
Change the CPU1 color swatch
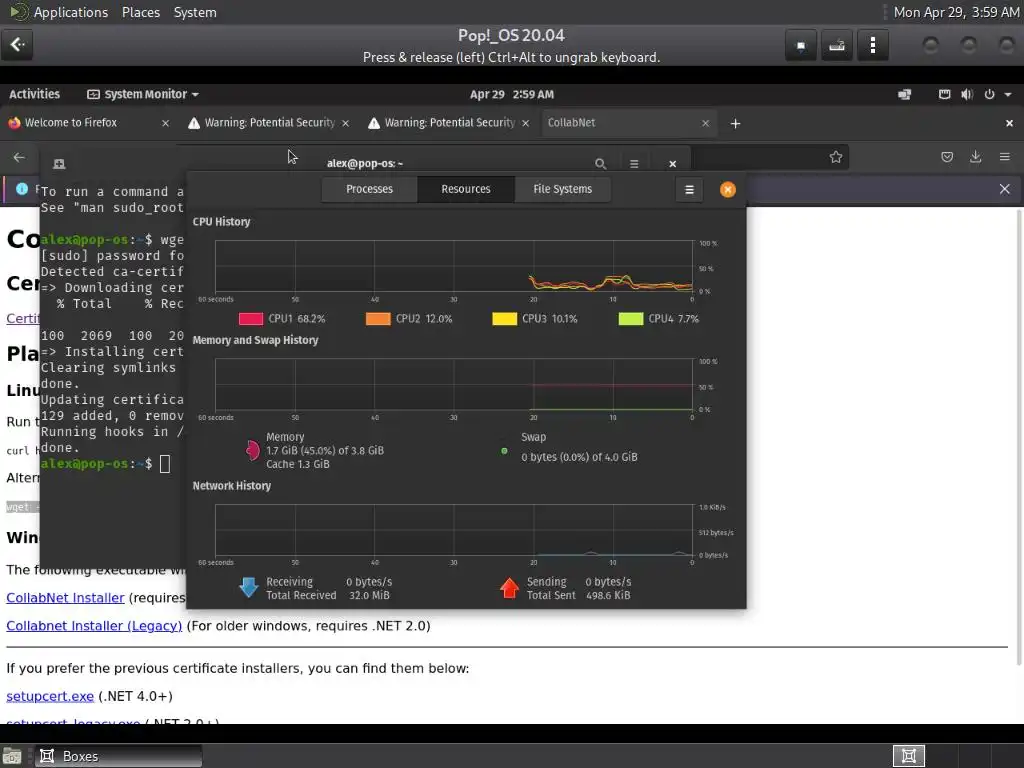[x=251, y=319]
